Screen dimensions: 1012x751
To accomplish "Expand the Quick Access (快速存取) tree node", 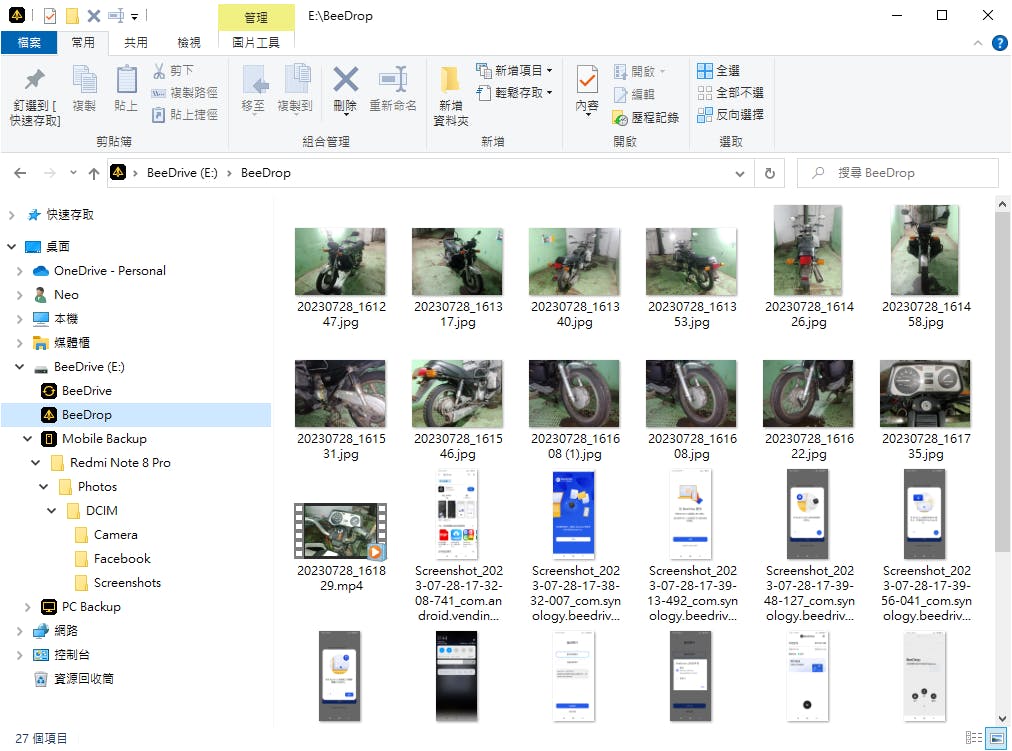I will coord(12,215).
